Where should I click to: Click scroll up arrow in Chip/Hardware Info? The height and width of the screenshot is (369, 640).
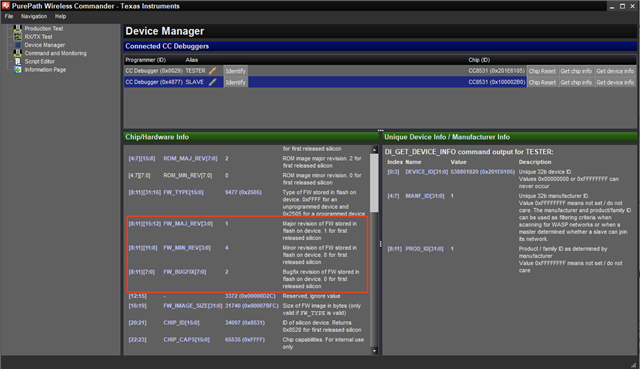pos(374,150)
